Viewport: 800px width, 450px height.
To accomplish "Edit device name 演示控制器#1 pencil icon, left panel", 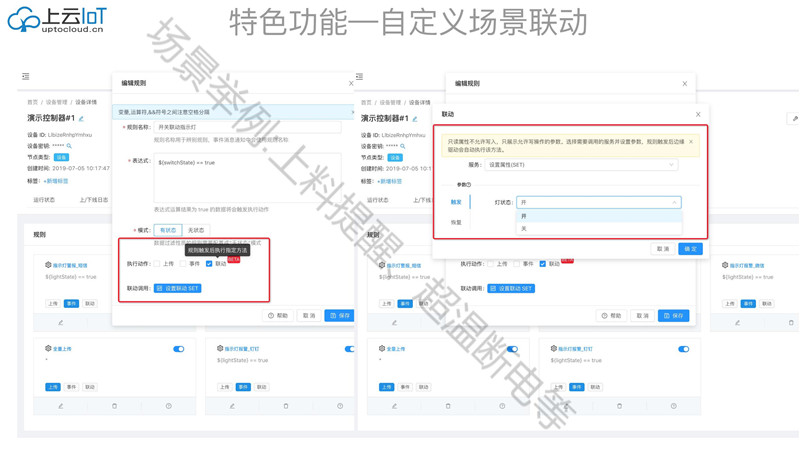I will click(82, 119).
